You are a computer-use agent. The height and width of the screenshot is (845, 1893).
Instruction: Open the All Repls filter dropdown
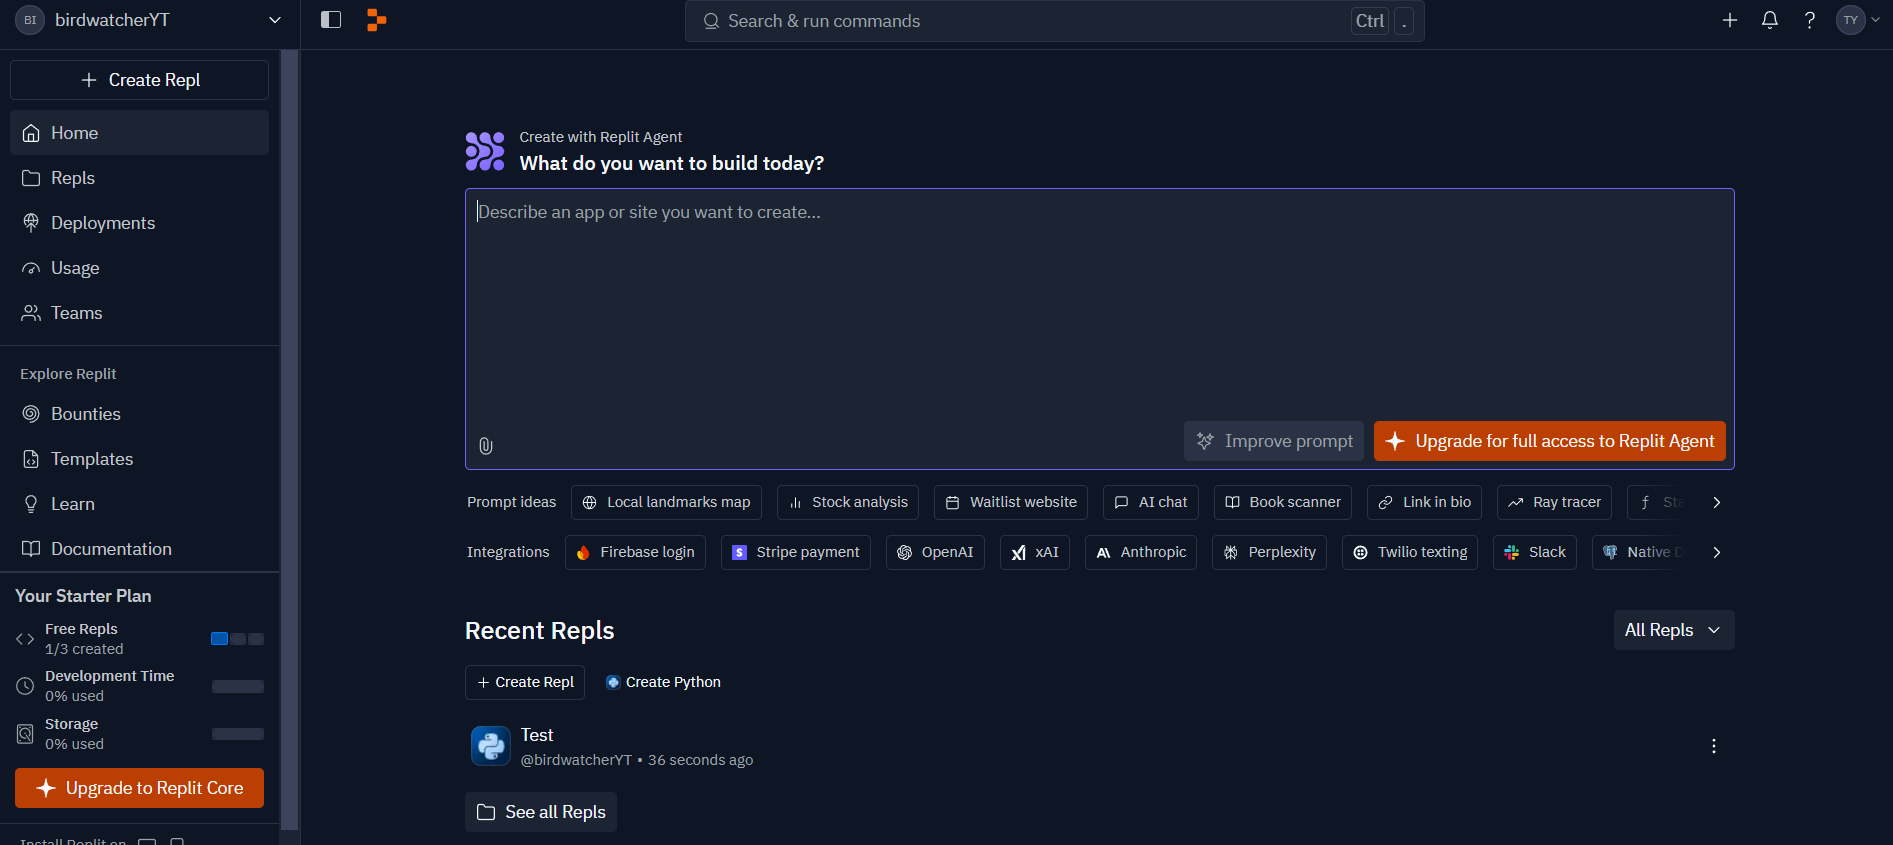pos(1674,630)
